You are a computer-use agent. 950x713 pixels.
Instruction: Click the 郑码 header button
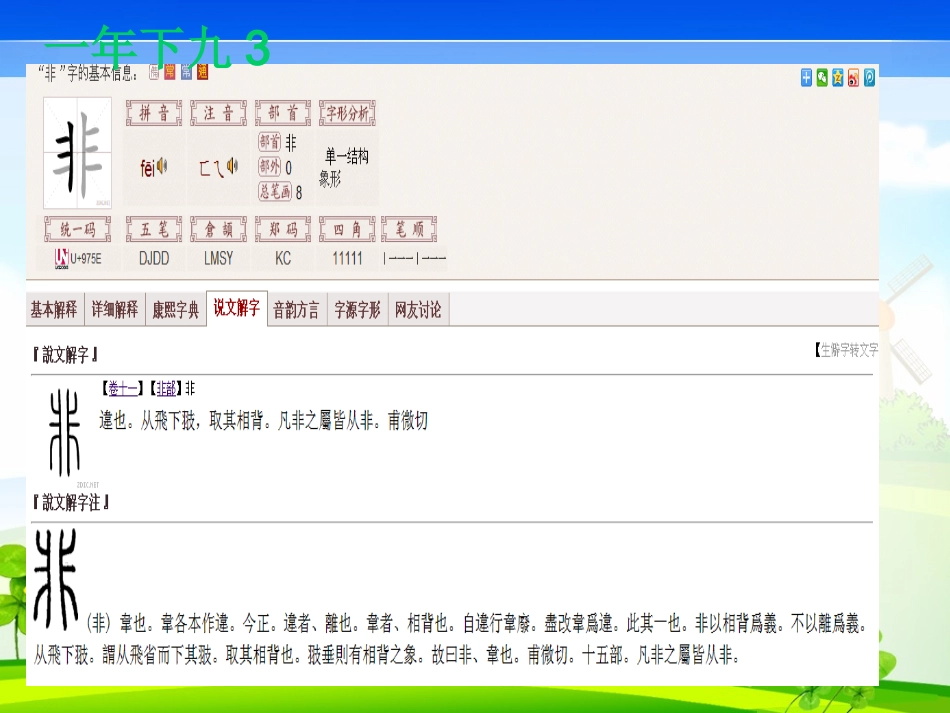(283, 229)
